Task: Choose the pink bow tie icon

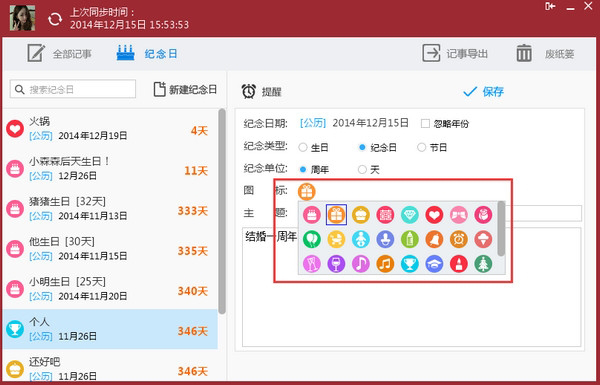Action: (459, 215)
